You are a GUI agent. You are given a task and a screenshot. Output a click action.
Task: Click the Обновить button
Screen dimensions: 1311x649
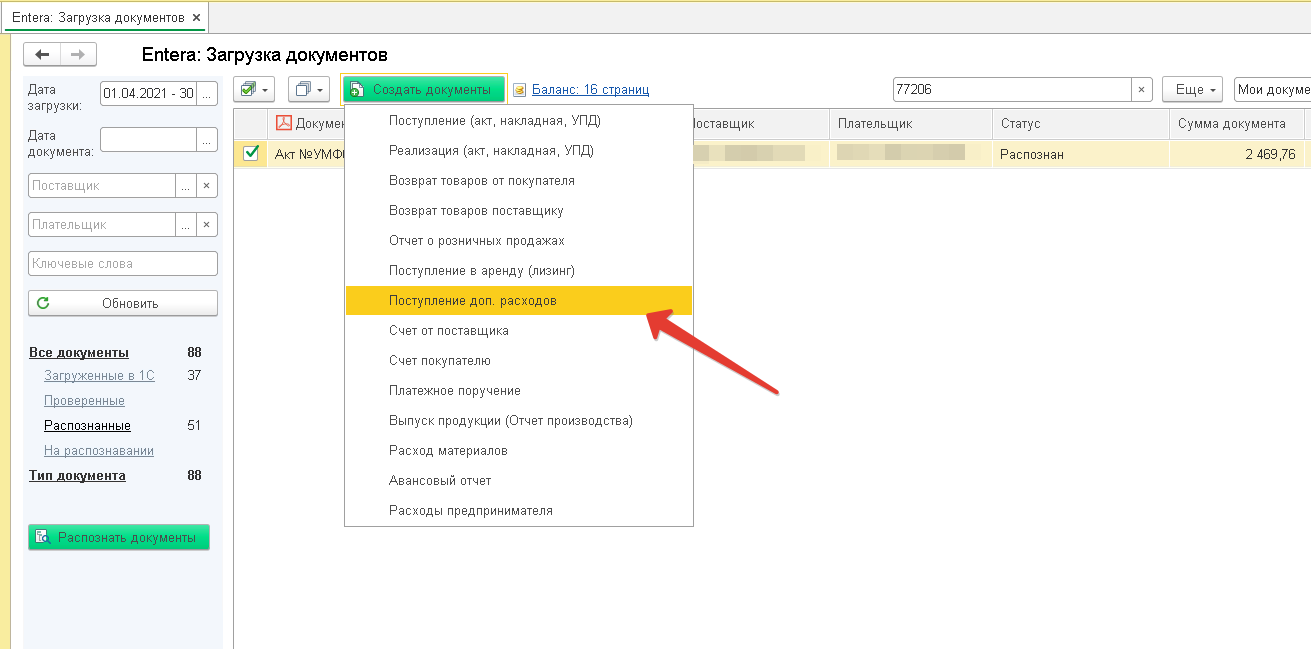click(x=123, y=303)
